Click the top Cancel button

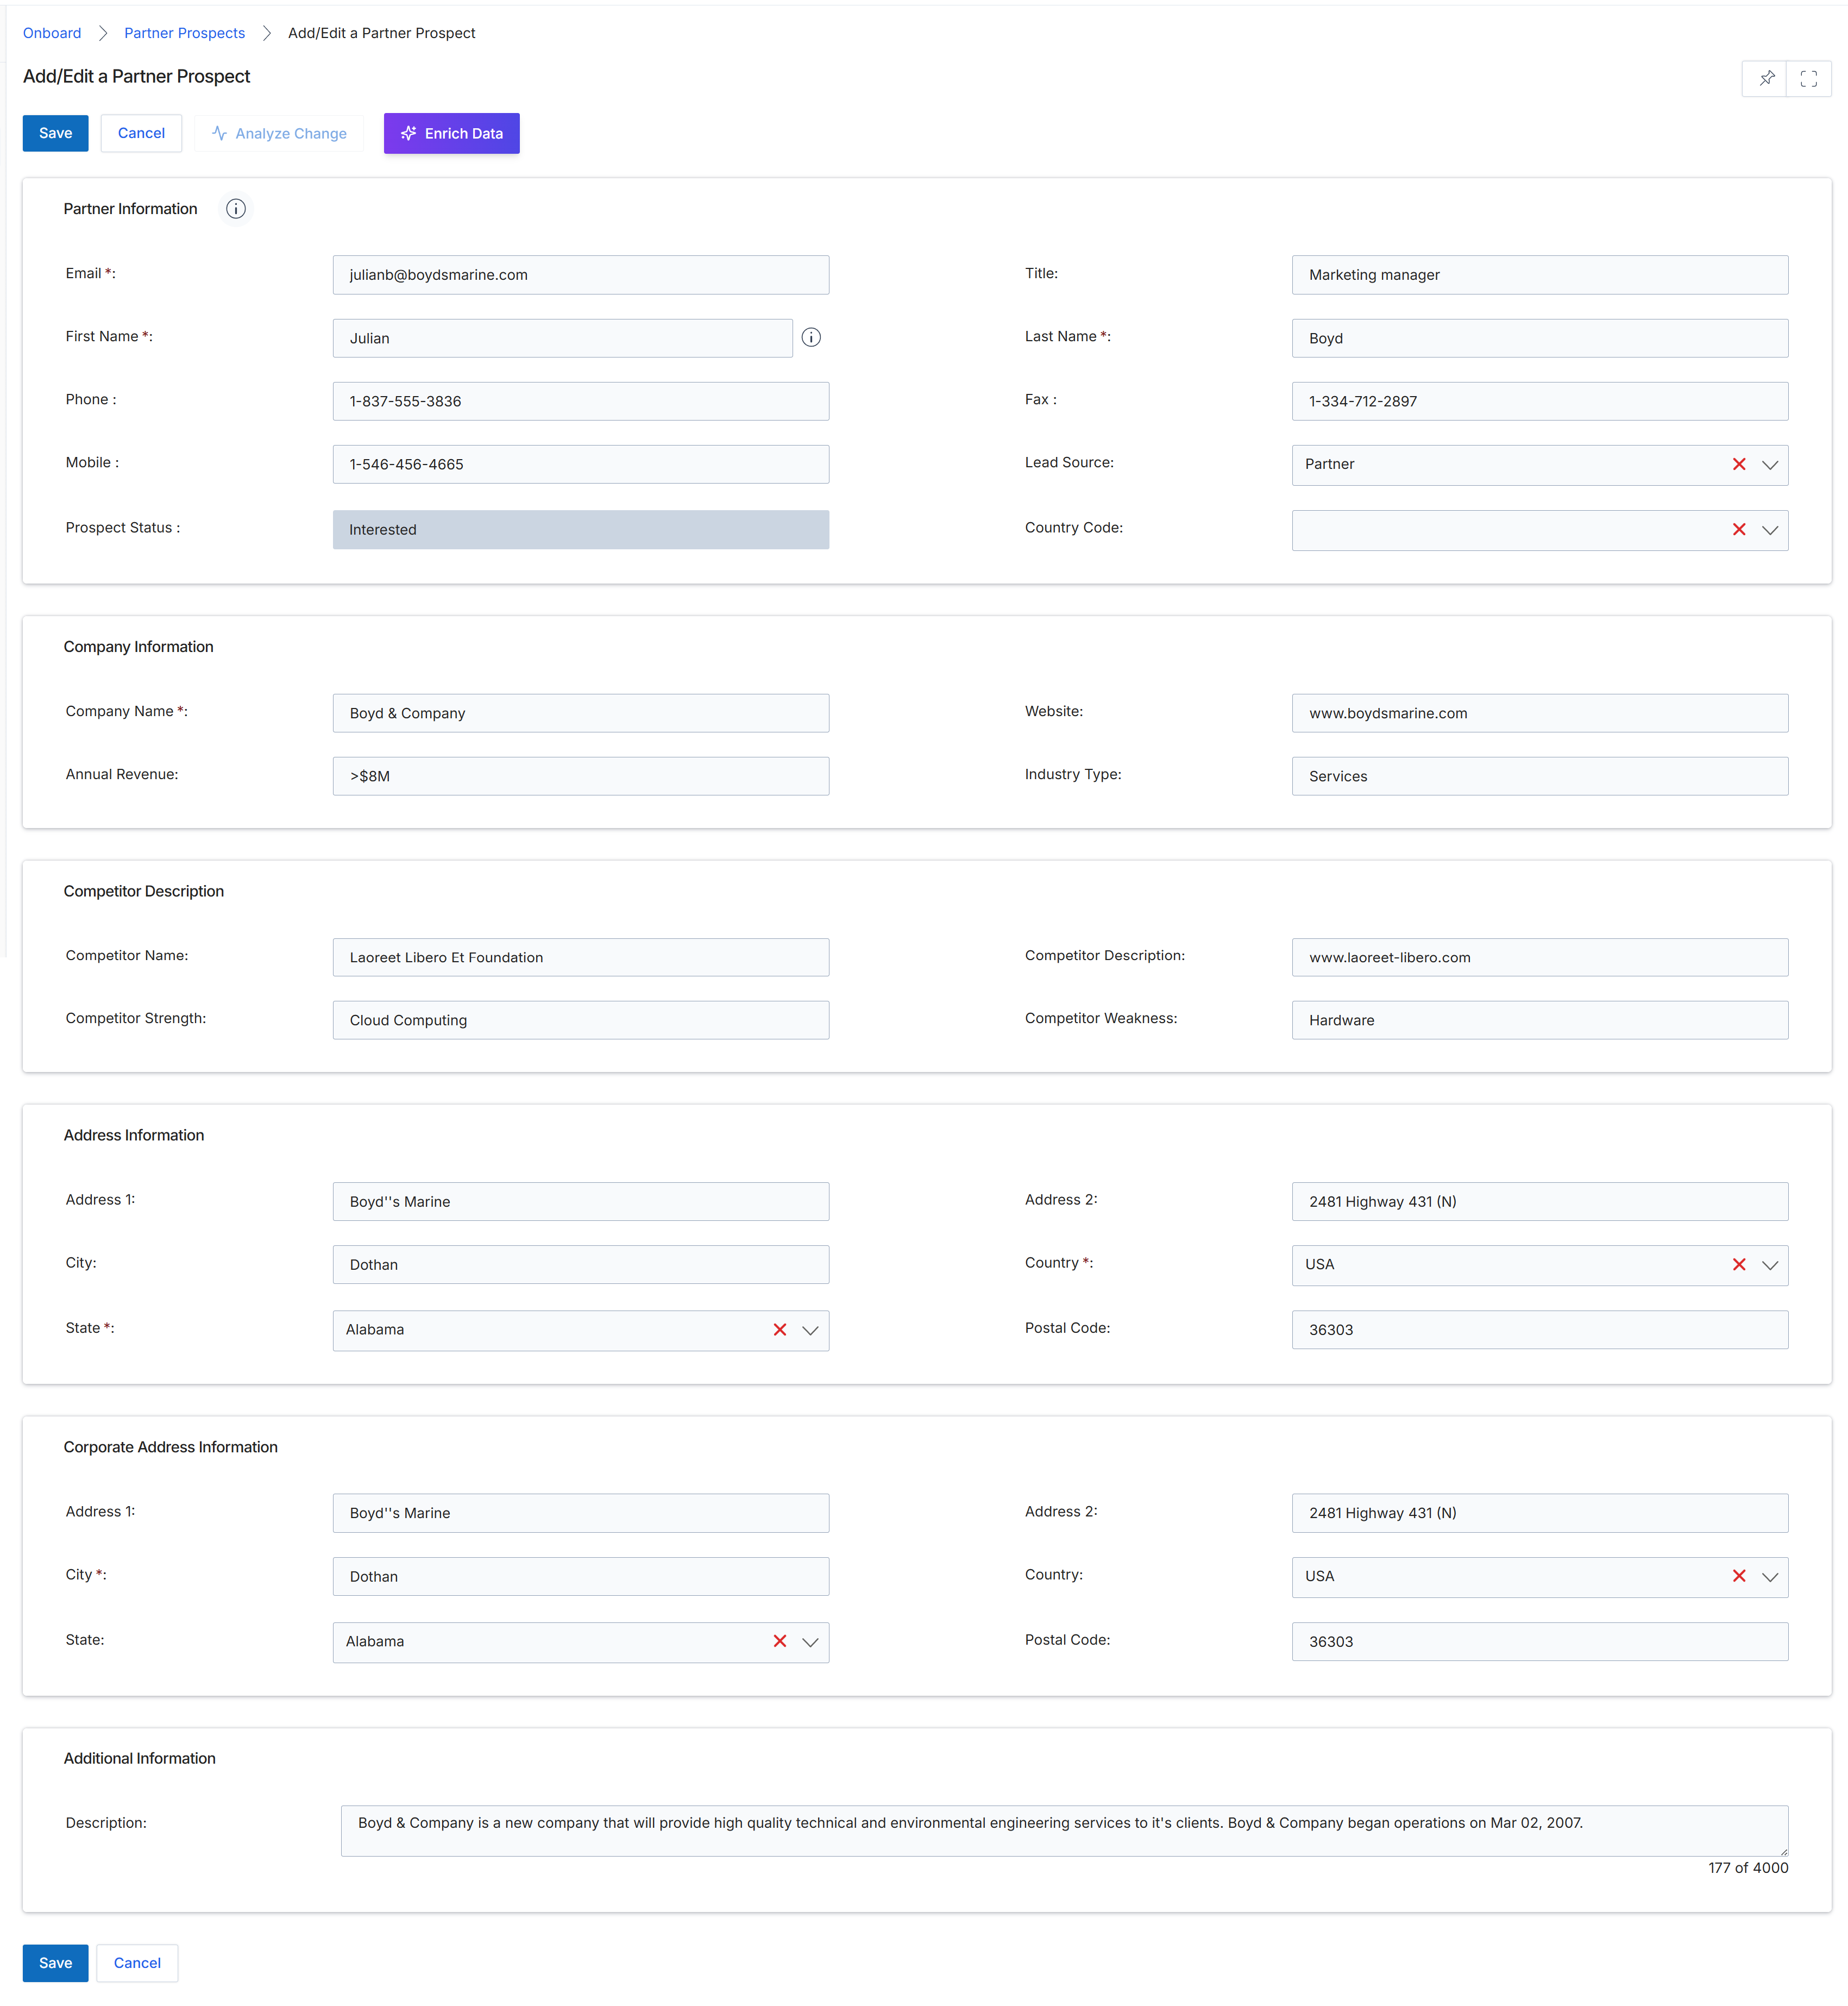tap(141, 133)
